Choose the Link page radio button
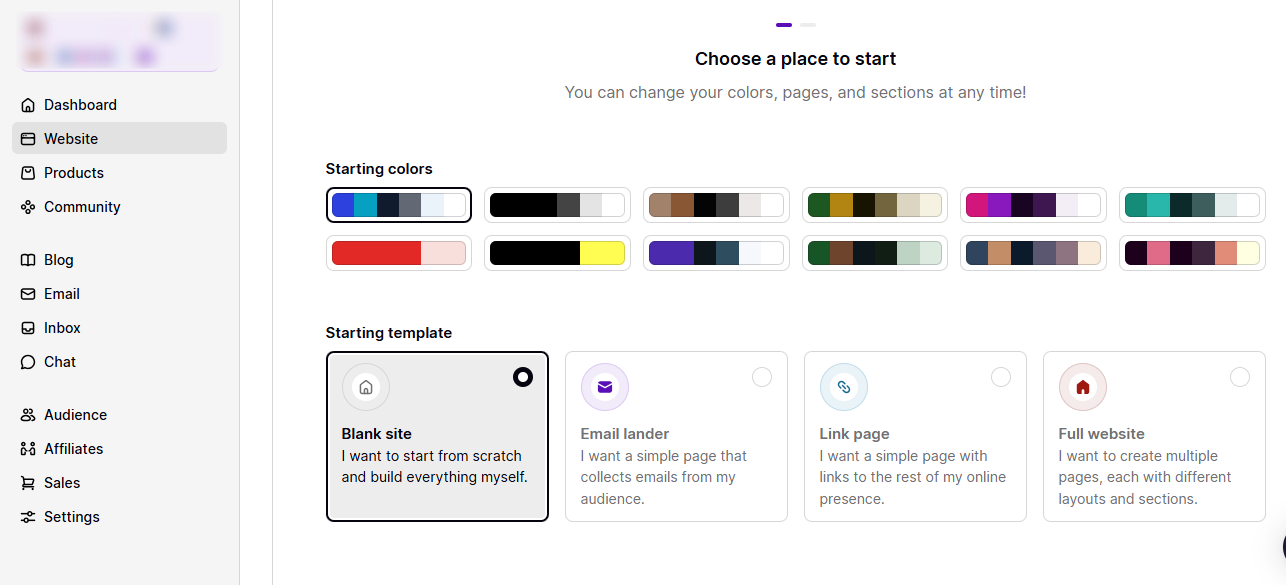 click(1001, 377)
